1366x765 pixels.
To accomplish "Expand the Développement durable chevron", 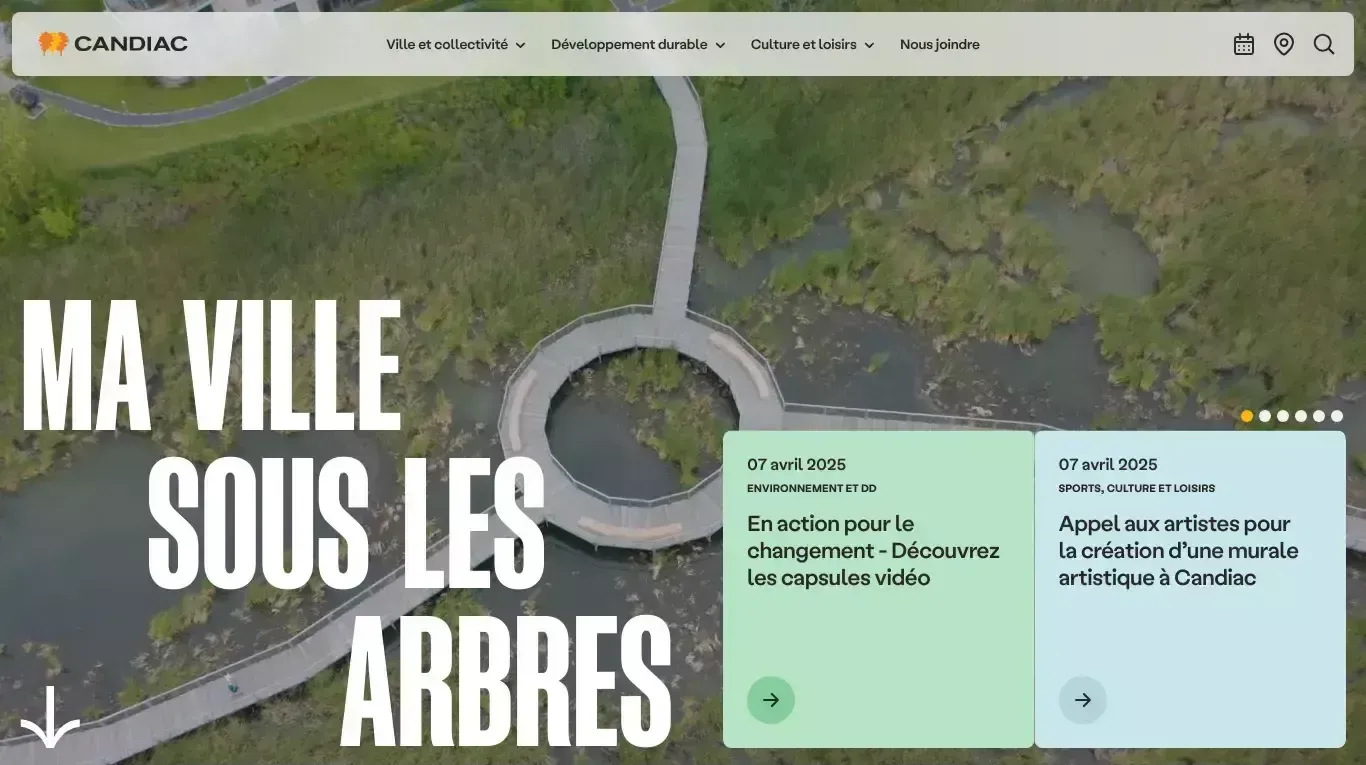I will [720, 45].
